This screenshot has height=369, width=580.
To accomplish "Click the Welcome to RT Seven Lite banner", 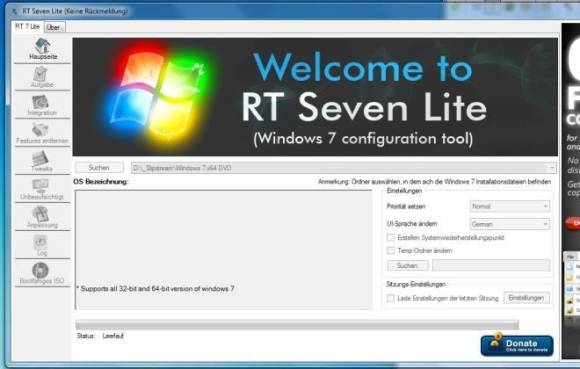I will pos(315,97).
